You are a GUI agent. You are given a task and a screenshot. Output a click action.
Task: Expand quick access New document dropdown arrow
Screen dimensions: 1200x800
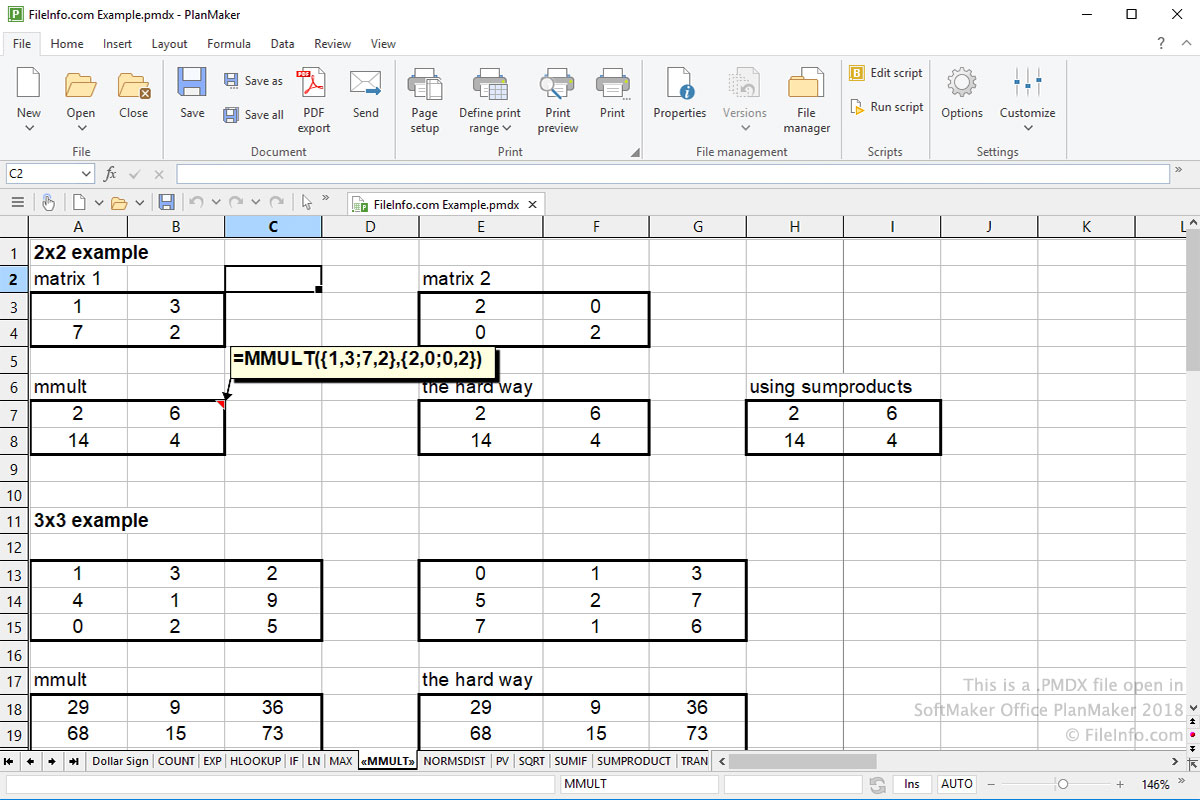tap(99, 203)
